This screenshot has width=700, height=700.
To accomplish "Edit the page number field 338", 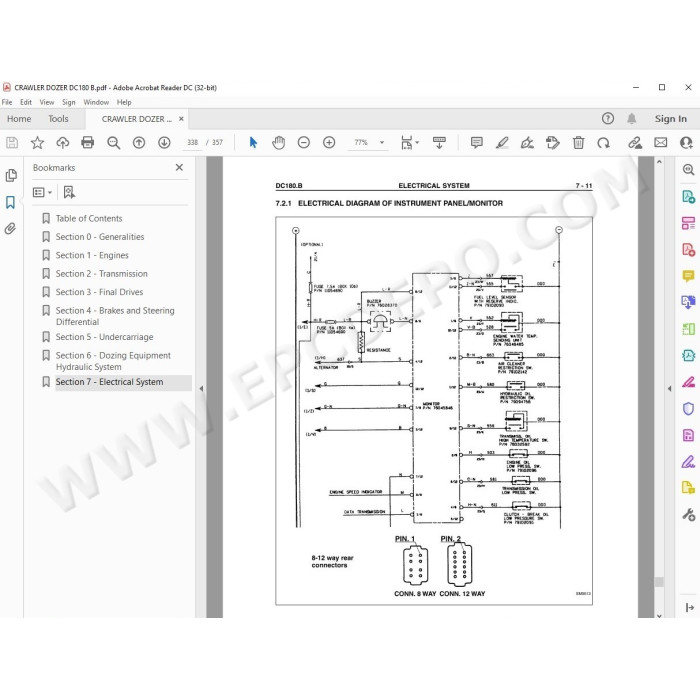I will (192, 142).
